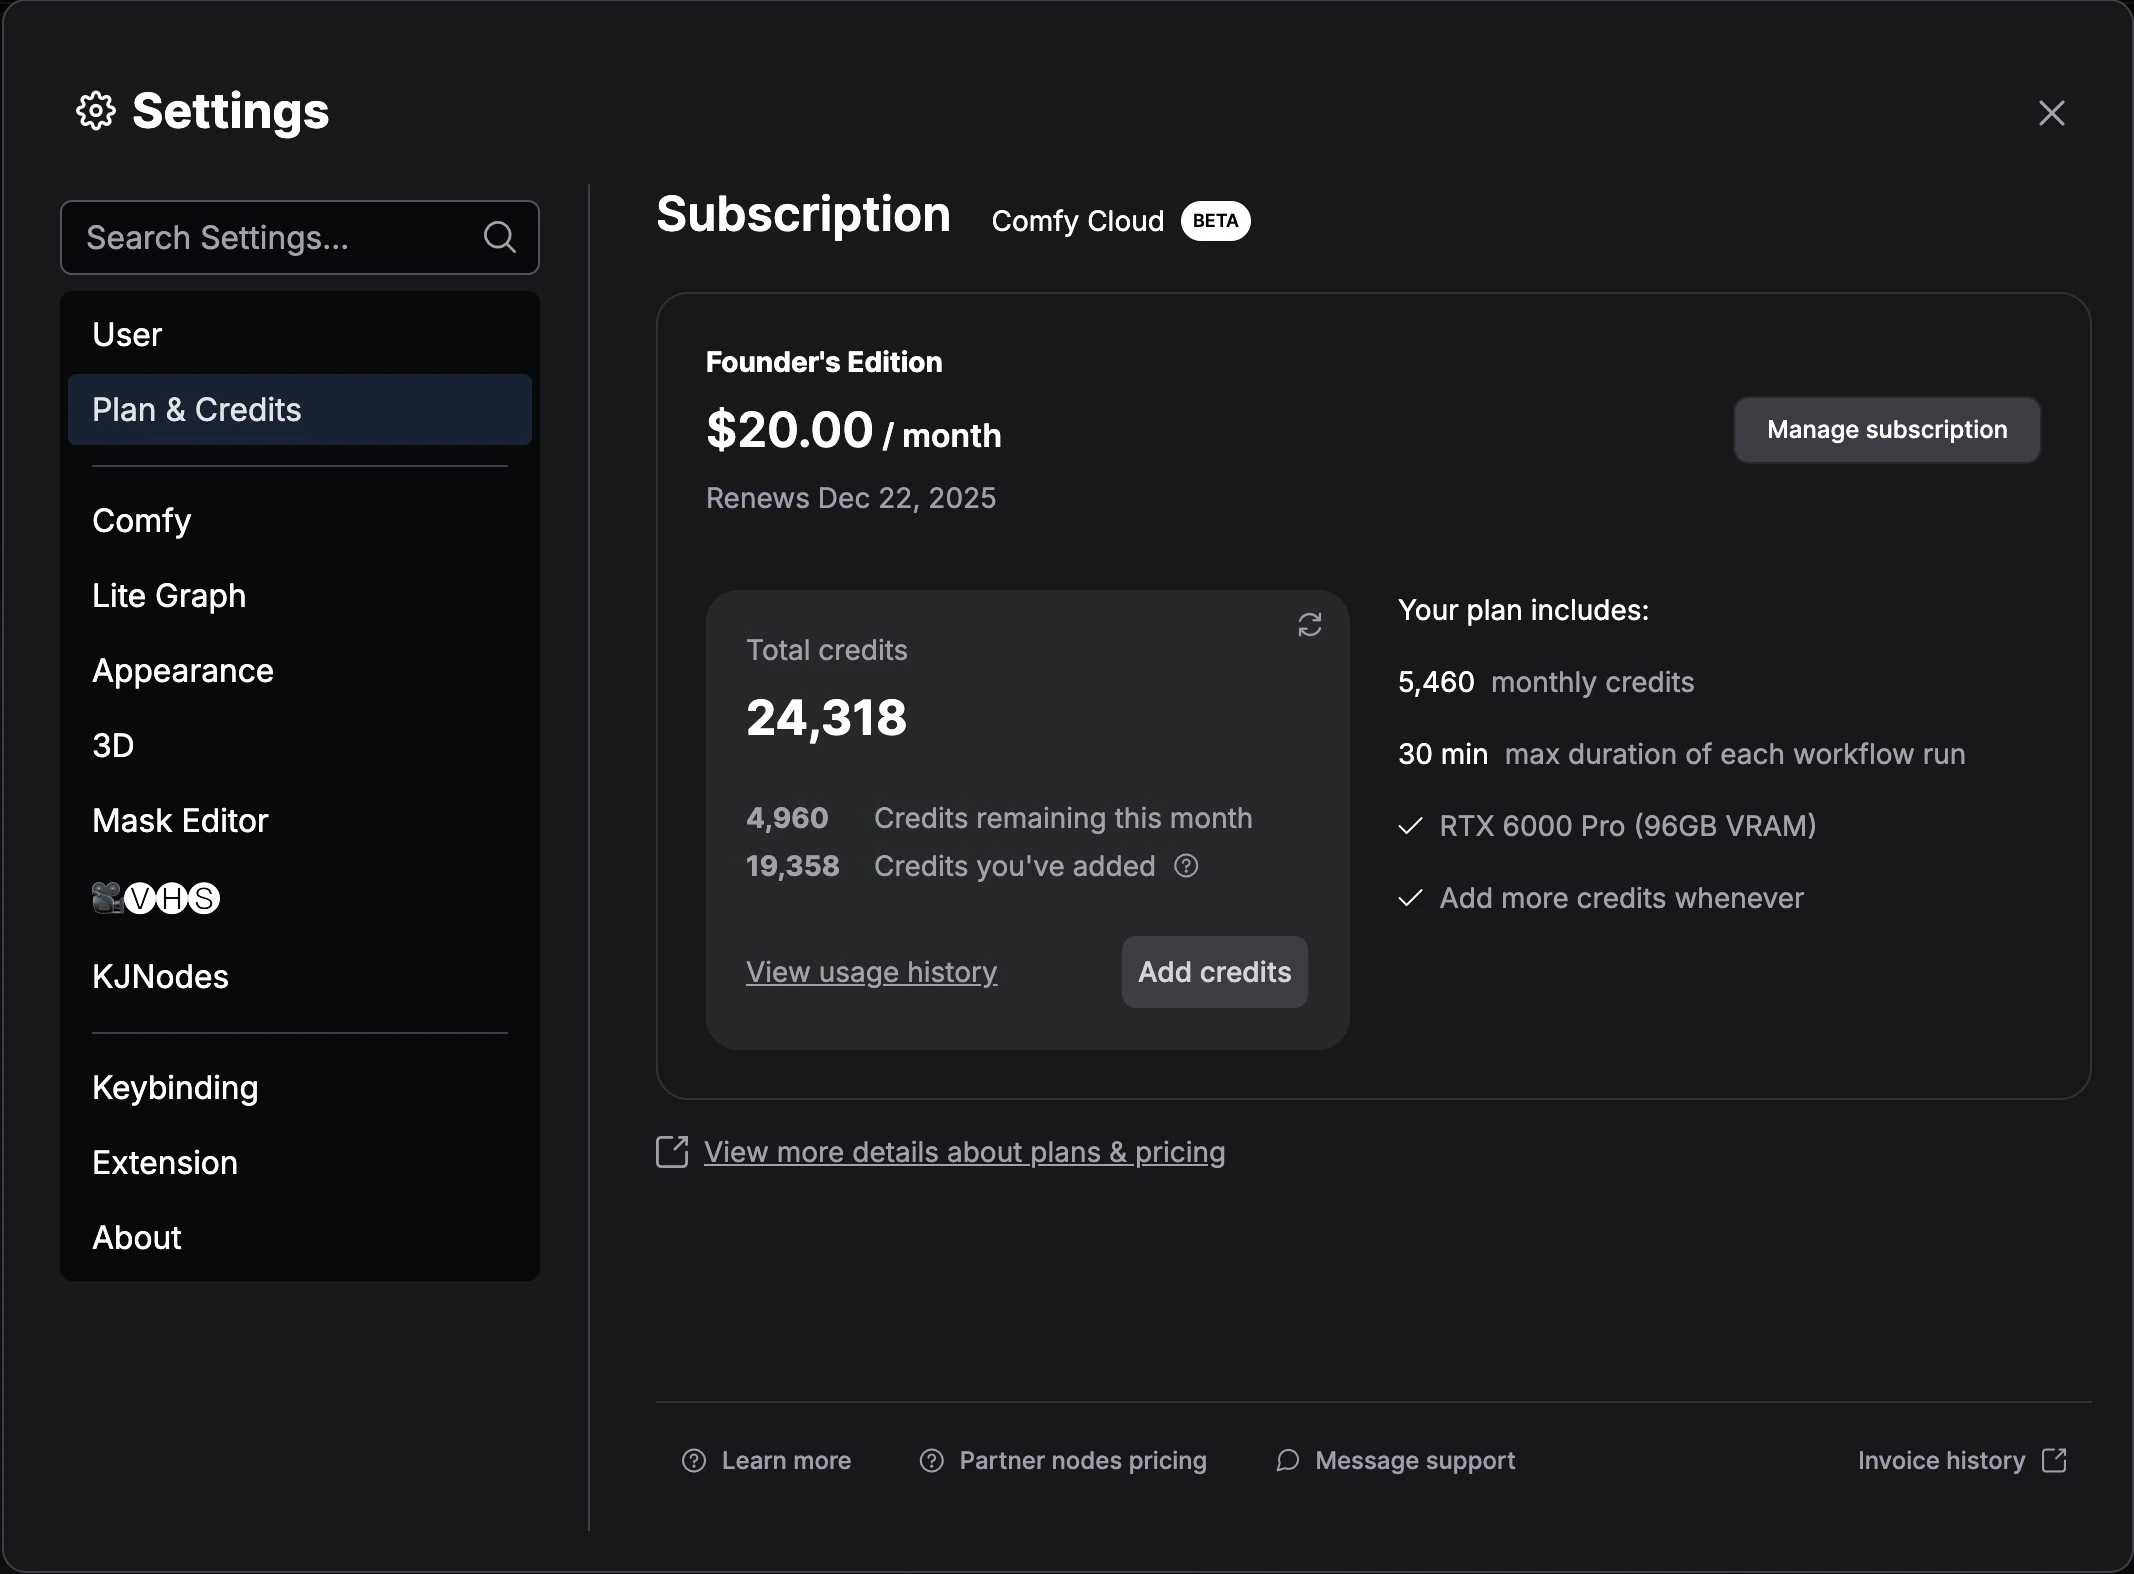Click the magnifying glass in the search field
Image resolution: width=2134 pixels, height=1574 pixels.
pyautogui.click(x=500, y=237)
